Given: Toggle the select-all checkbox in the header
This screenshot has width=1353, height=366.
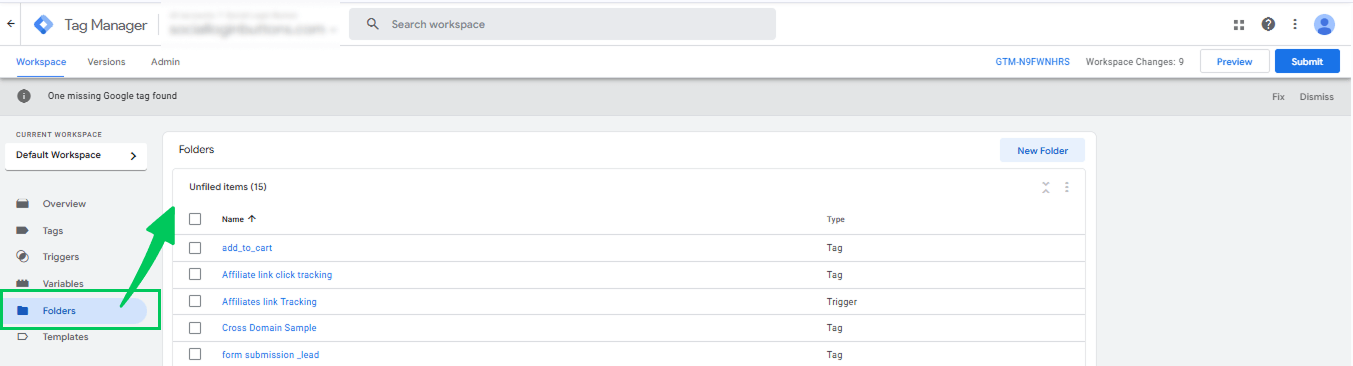Looking at the screenshot, I should click(x=195, y=219).
